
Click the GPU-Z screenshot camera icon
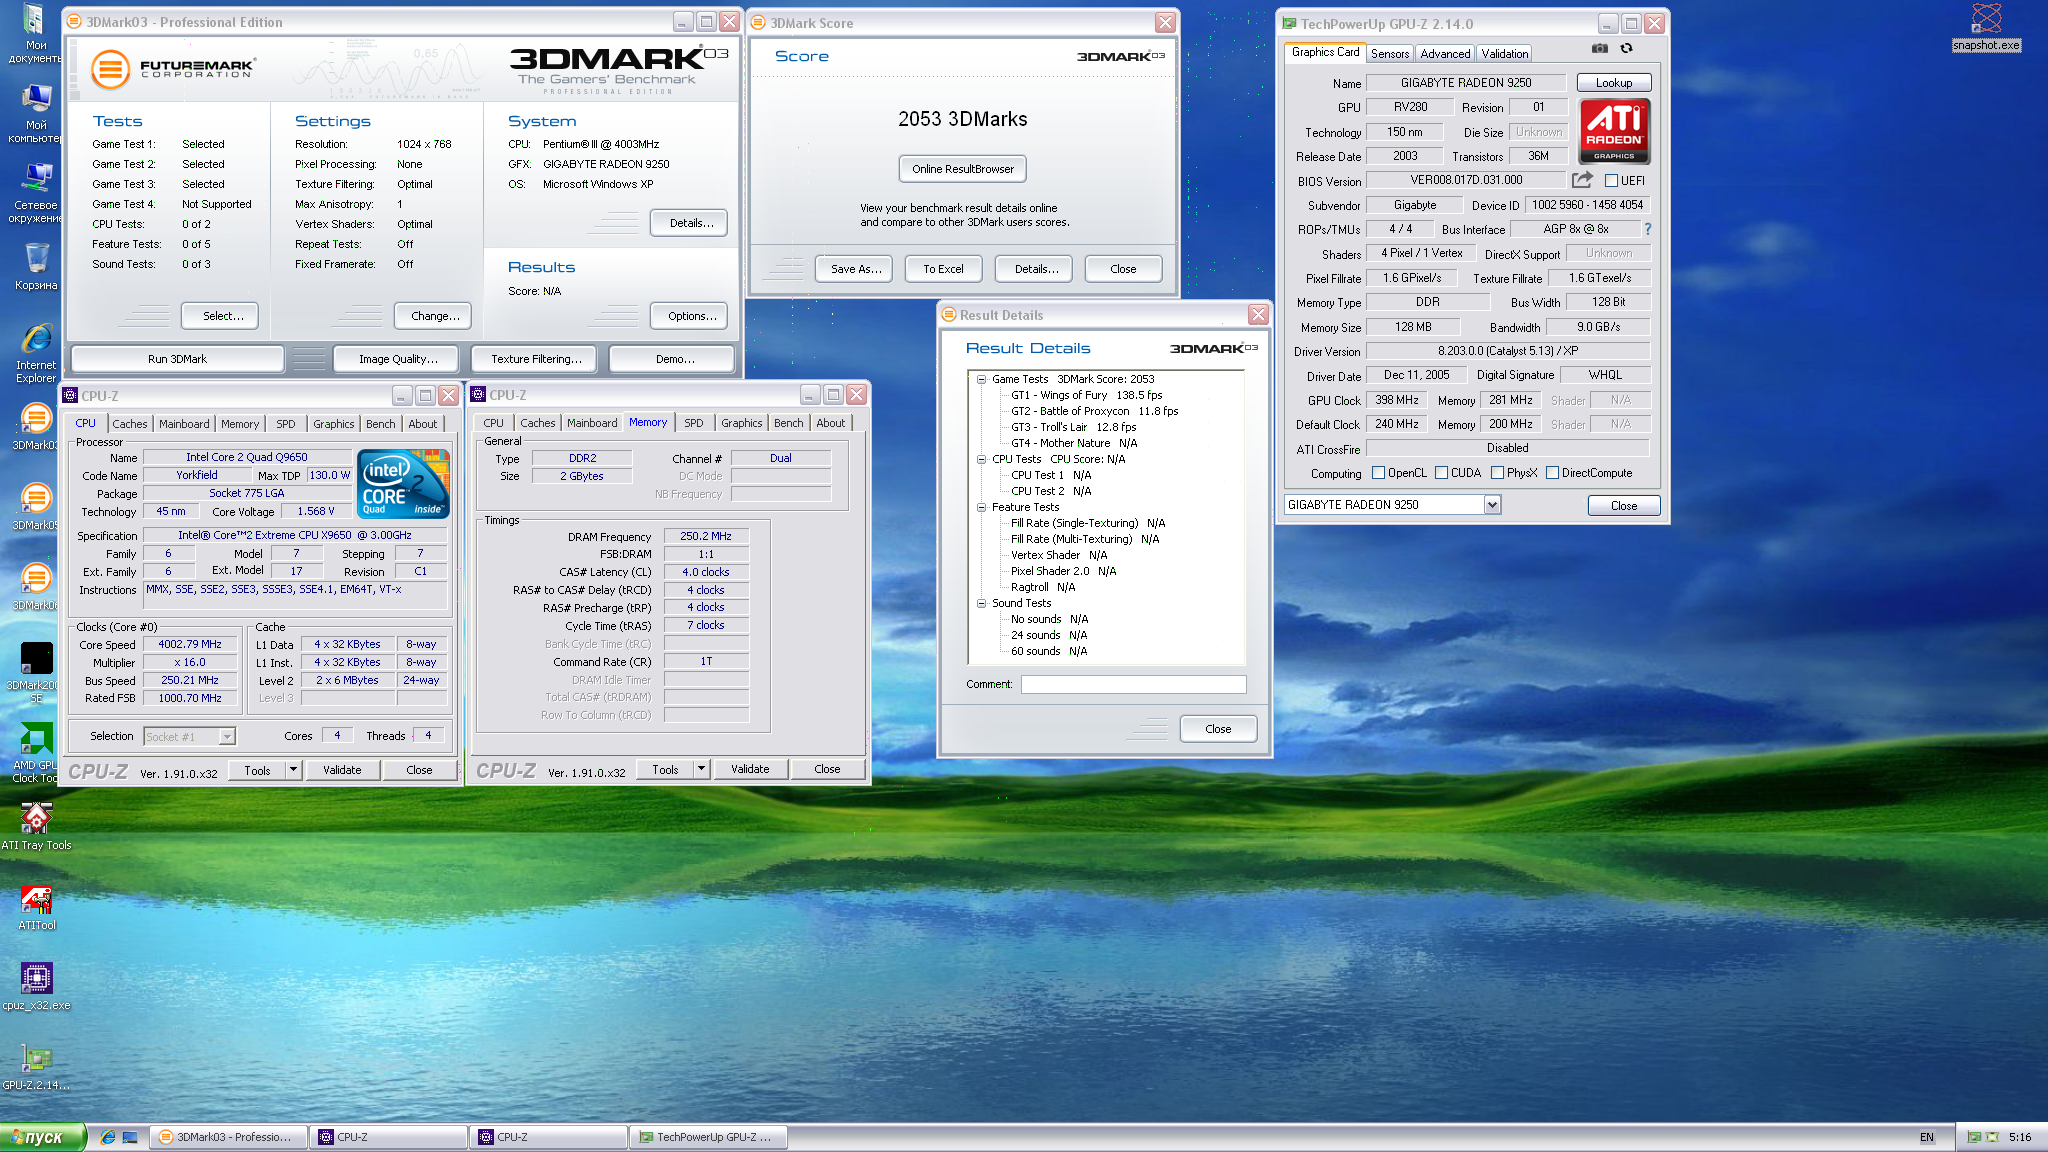click(1600, 48)
